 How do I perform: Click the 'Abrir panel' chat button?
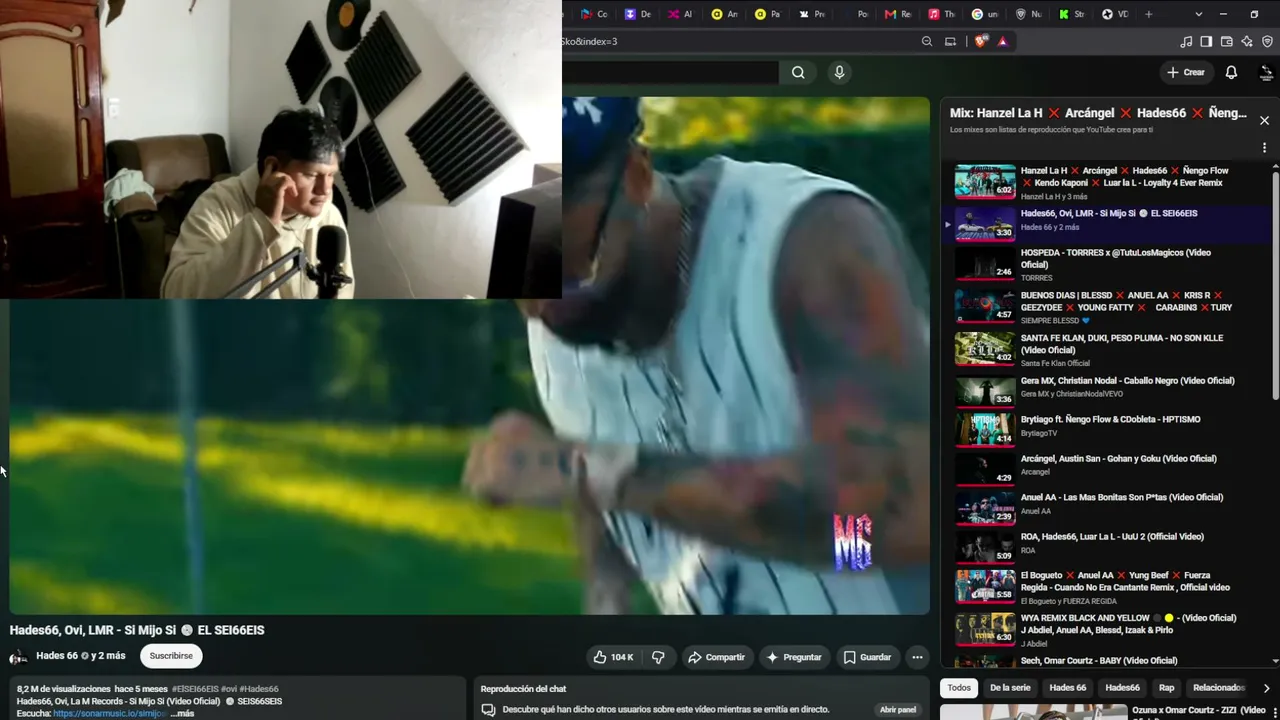(898, 709)
